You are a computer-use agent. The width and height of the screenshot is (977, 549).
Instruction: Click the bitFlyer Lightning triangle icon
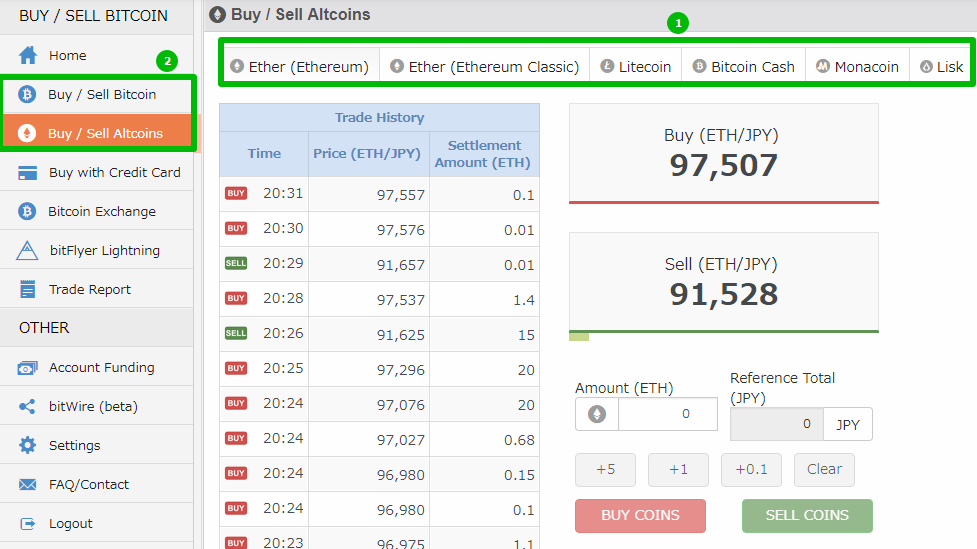pyautogui.click(x=28, y=250)
